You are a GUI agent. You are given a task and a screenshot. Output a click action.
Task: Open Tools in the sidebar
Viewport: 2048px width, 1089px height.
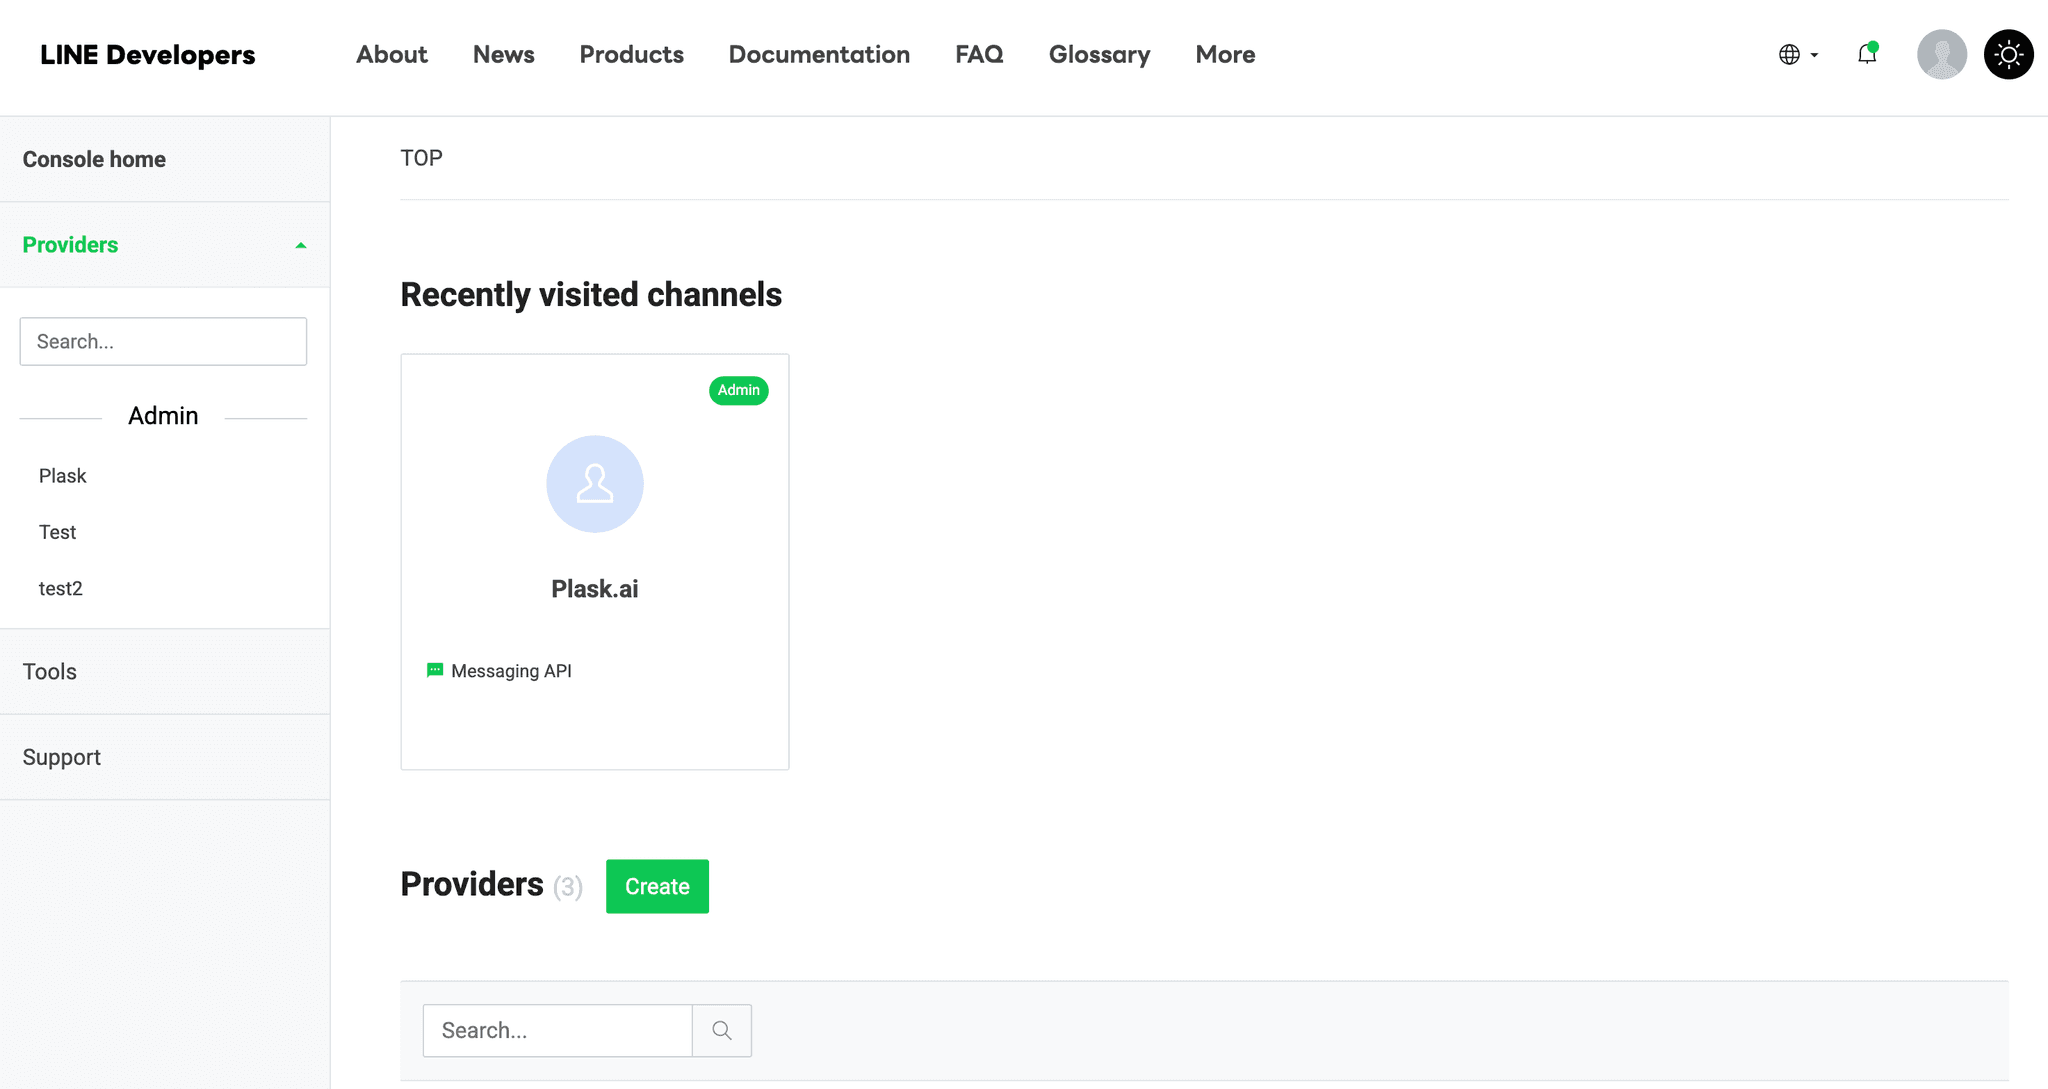(x=165, y=672)
